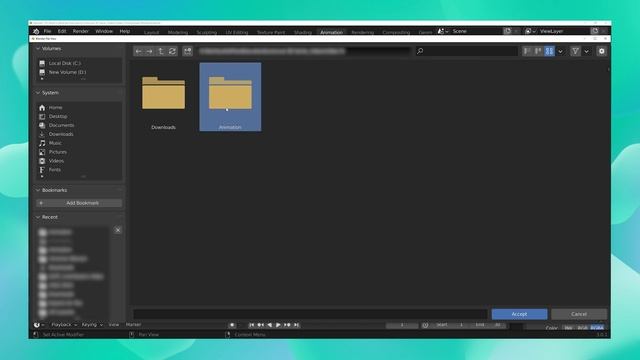The height and width of the screenshot is (360, 640).
Task: Switch to horizontal list display mode
Action: [x=538, y=51]
